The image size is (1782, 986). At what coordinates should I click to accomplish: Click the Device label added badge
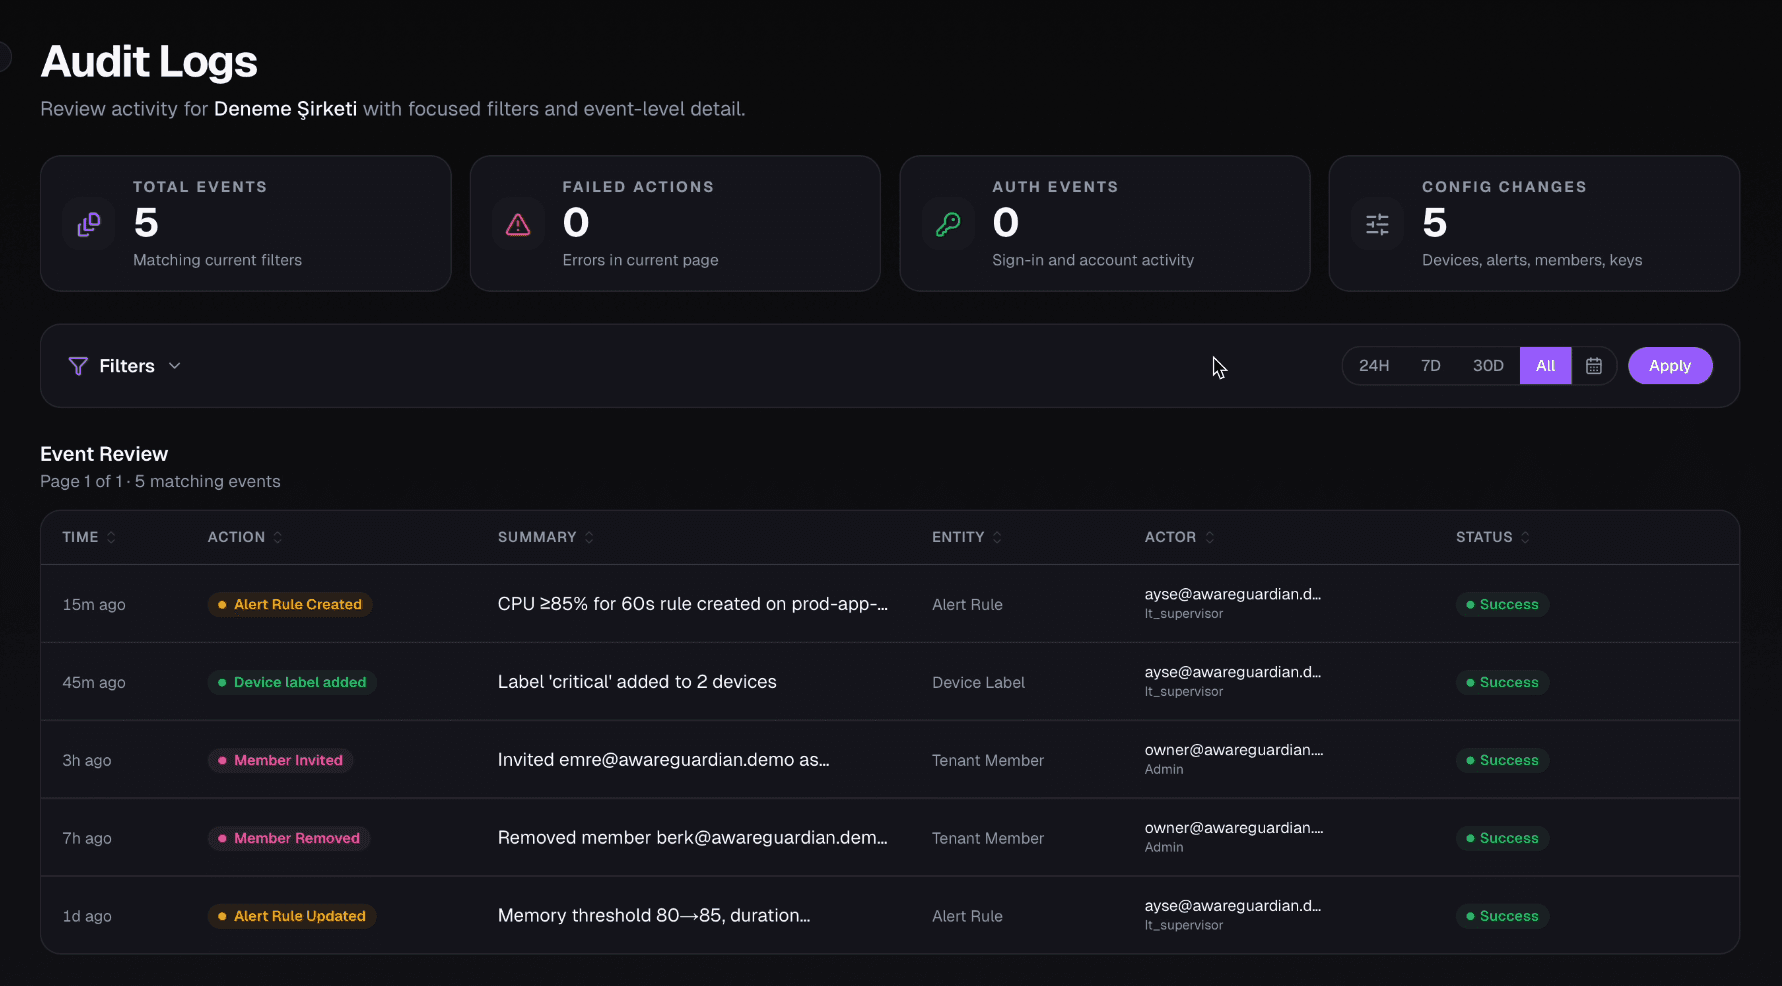coord(292,682)
